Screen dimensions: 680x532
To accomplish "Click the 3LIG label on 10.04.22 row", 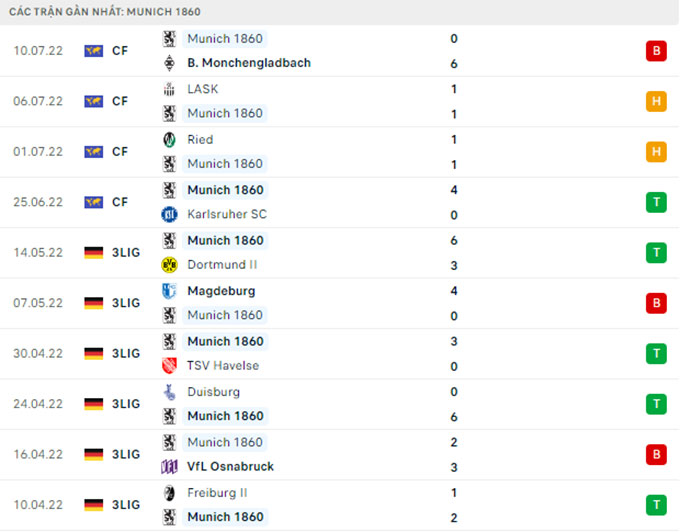I will tap(126, 505).
